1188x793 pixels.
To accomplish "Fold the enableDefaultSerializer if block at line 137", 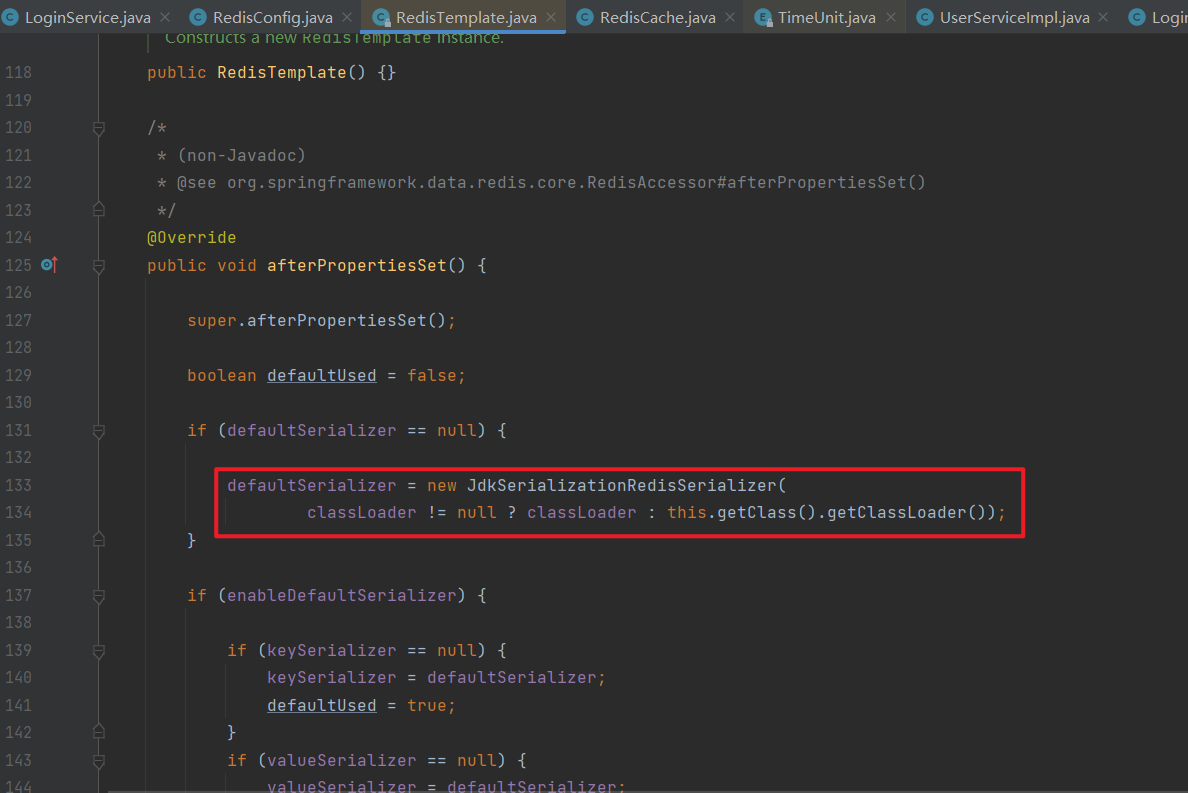I will (98, 596).
